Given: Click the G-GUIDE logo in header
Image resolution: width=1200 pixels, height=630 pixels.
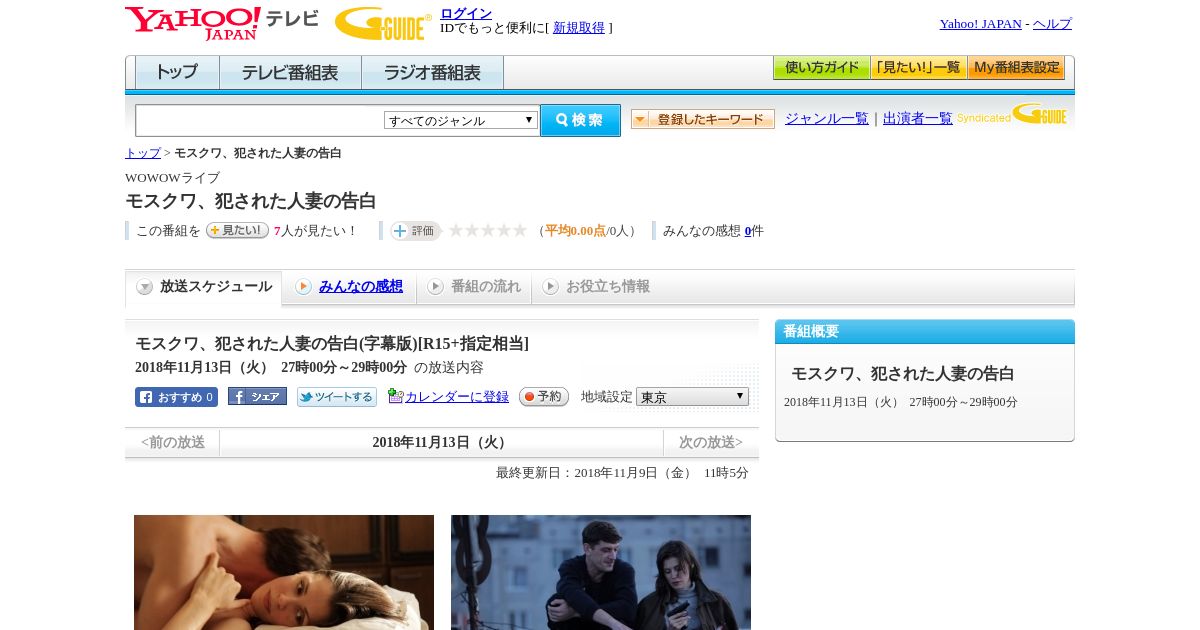Looking at the screenshot, I should click(x=383, y=23).
